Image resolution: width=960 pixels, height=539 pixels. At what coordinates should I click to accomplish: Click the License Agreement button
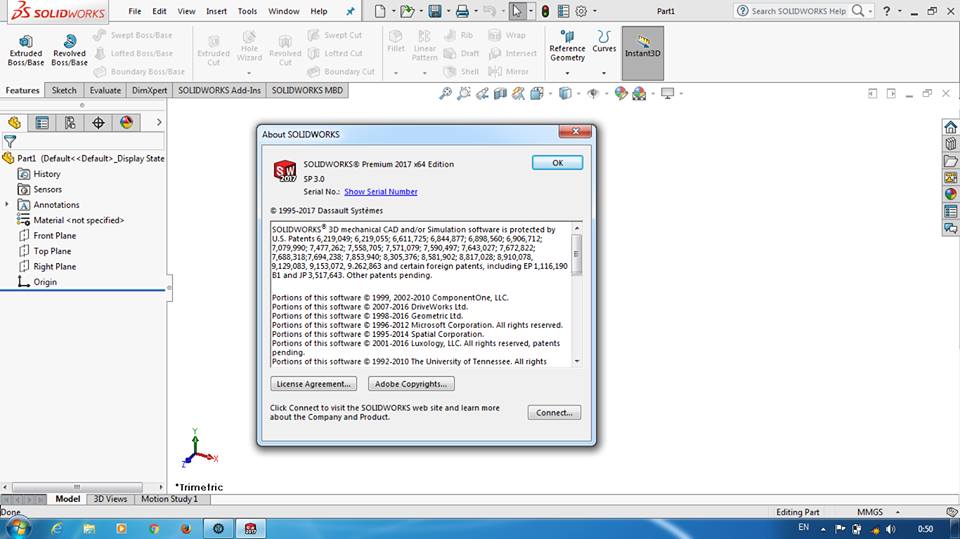pyautogui.click(x=313, y=383)
